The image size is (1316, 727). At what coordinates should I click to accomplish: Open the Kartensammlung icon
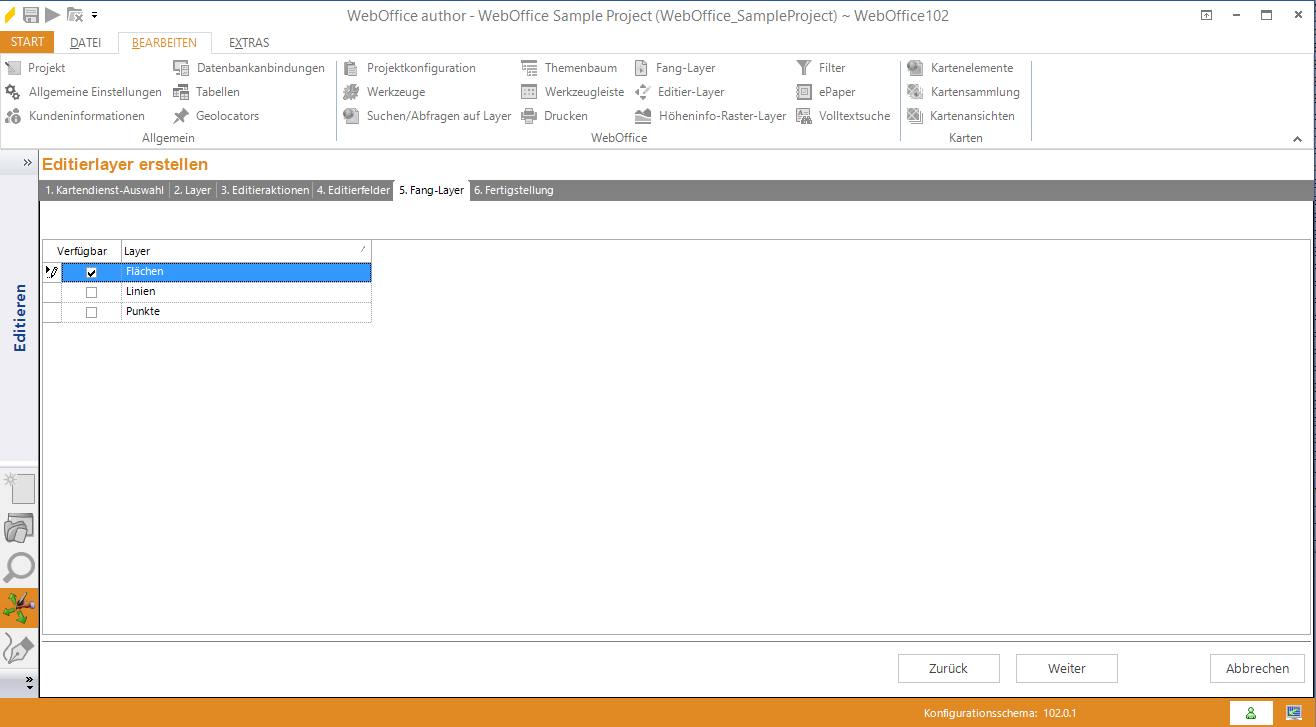[x=915, y=92]
